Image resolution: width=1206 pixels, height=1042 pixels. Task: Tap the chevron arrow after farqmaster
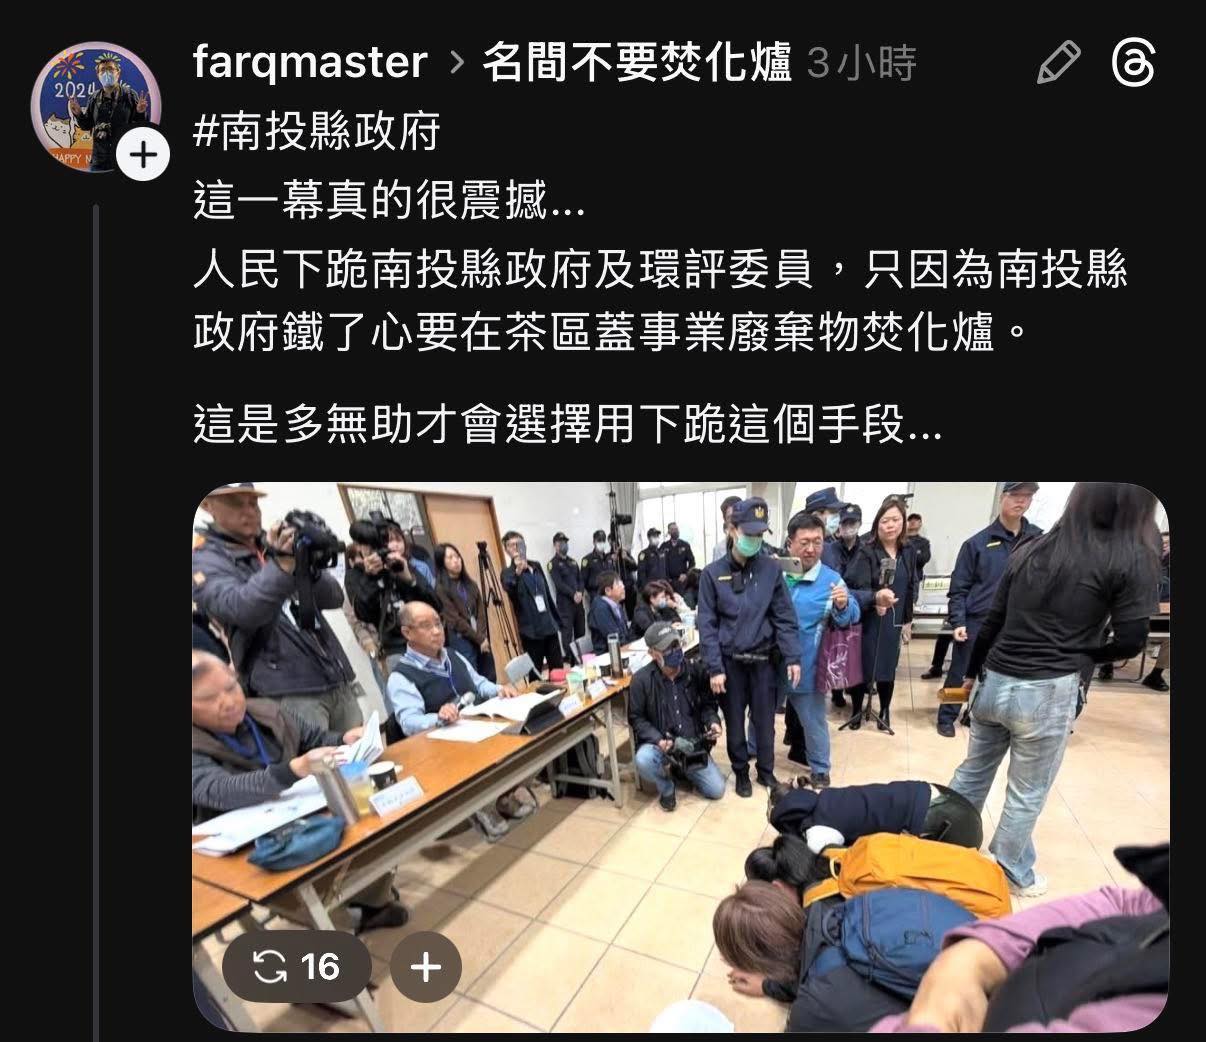tap(456, 64)
